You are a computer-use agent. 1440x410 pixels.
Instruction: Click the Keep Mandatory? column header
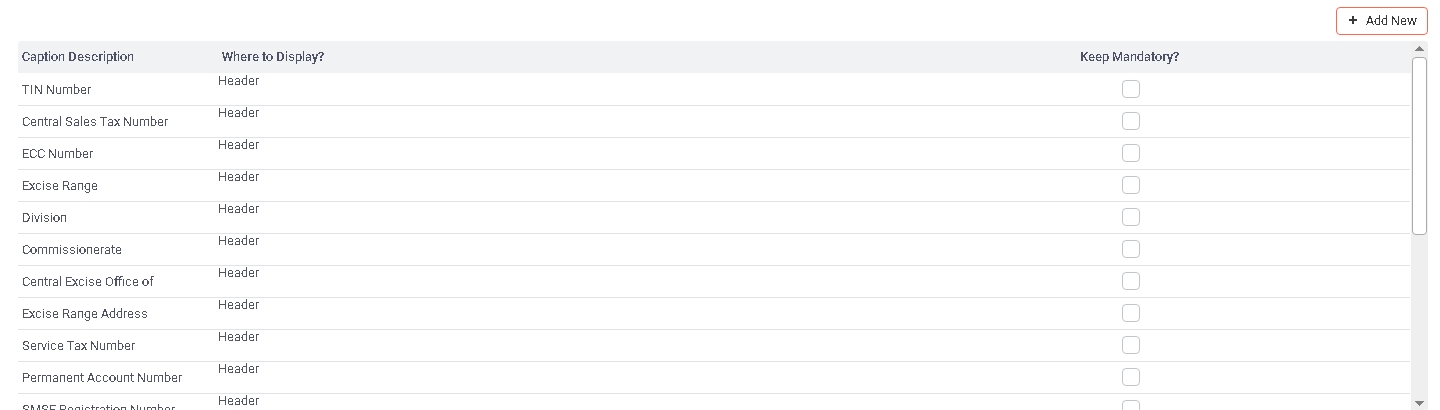pyautogui.click(x=1129, y=57)
